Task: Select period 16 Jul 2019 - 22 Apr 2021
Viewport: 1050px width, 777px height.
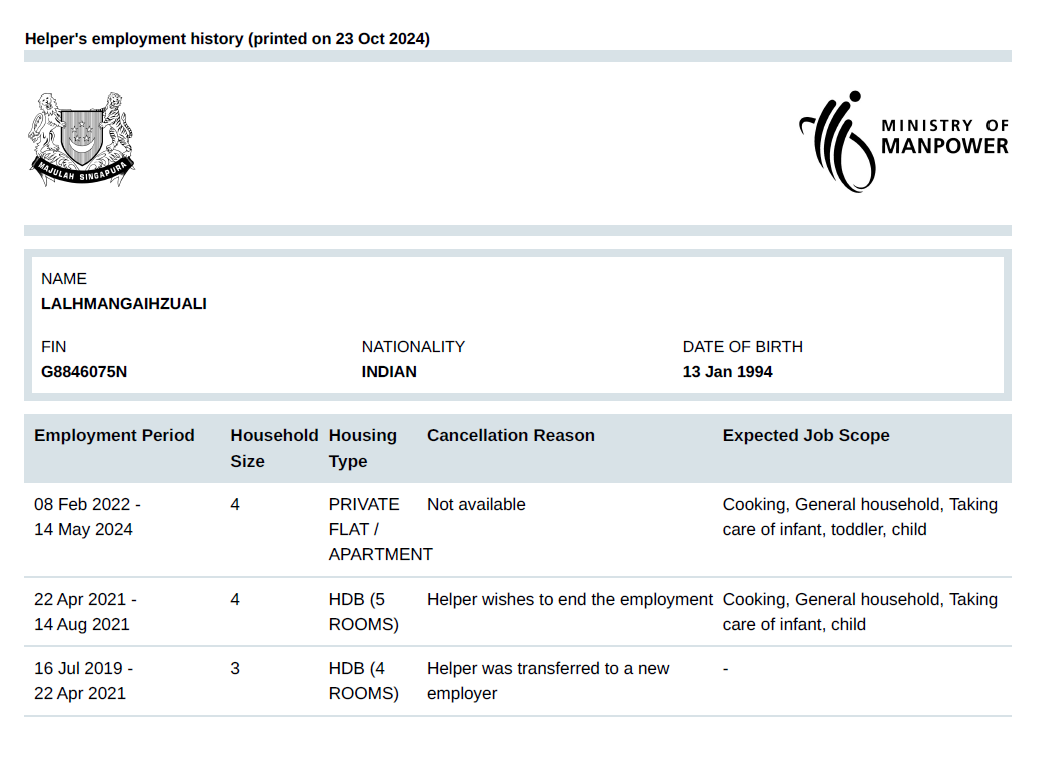Action: click(x=84, y=681)
